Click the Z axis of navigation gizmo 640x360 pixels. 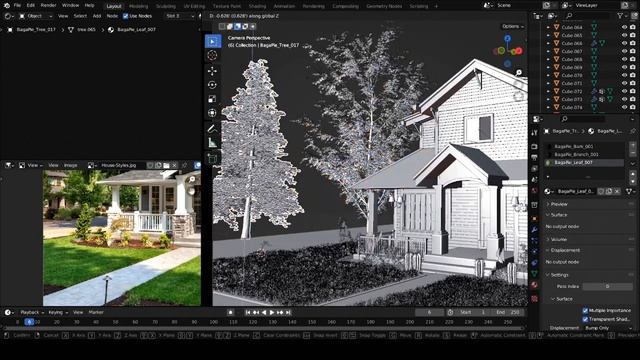507,38
